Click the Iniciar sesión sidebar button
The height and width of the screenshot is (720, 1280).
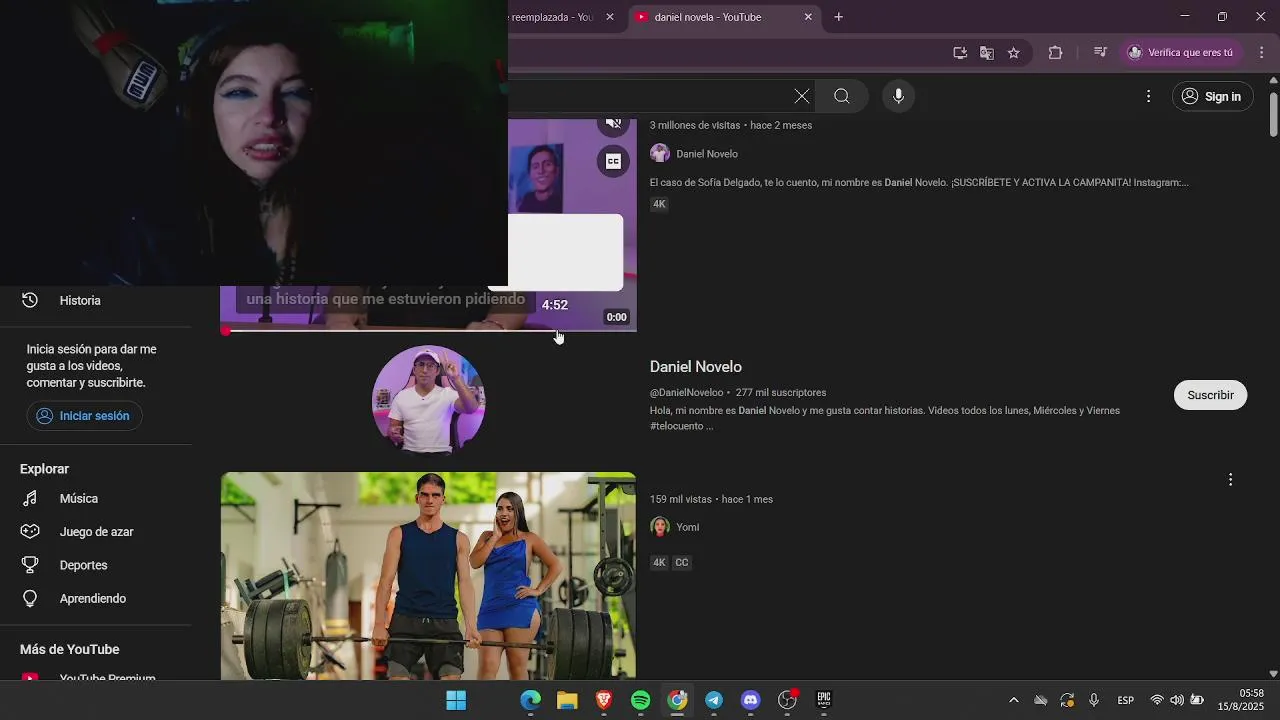(x=84, y=416)
